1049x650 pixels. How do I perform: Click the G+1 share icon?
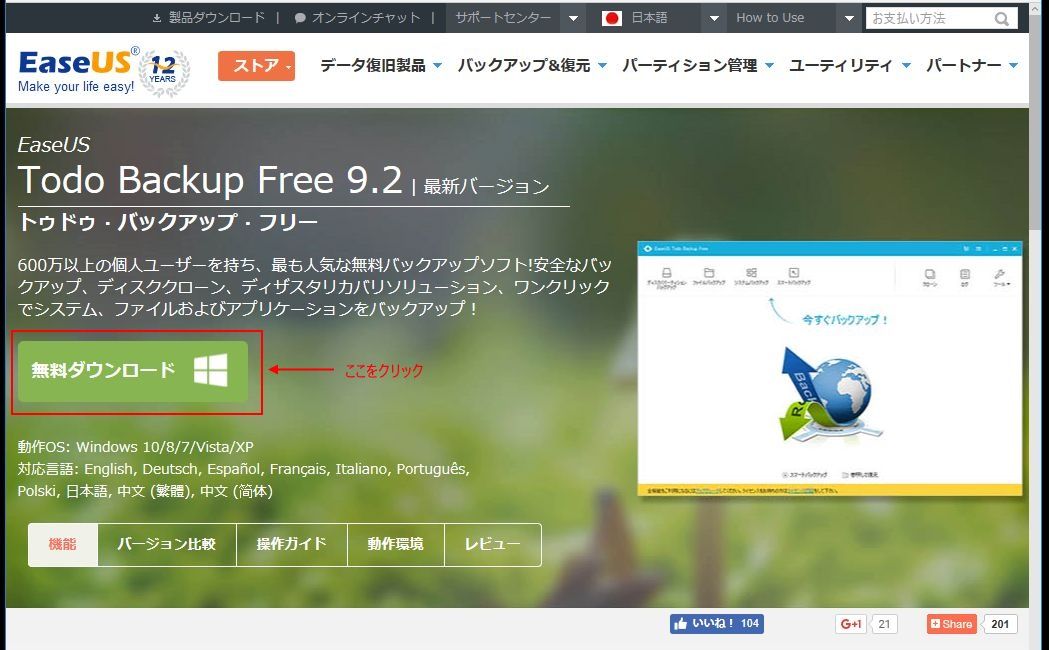[x=851, y=624]
